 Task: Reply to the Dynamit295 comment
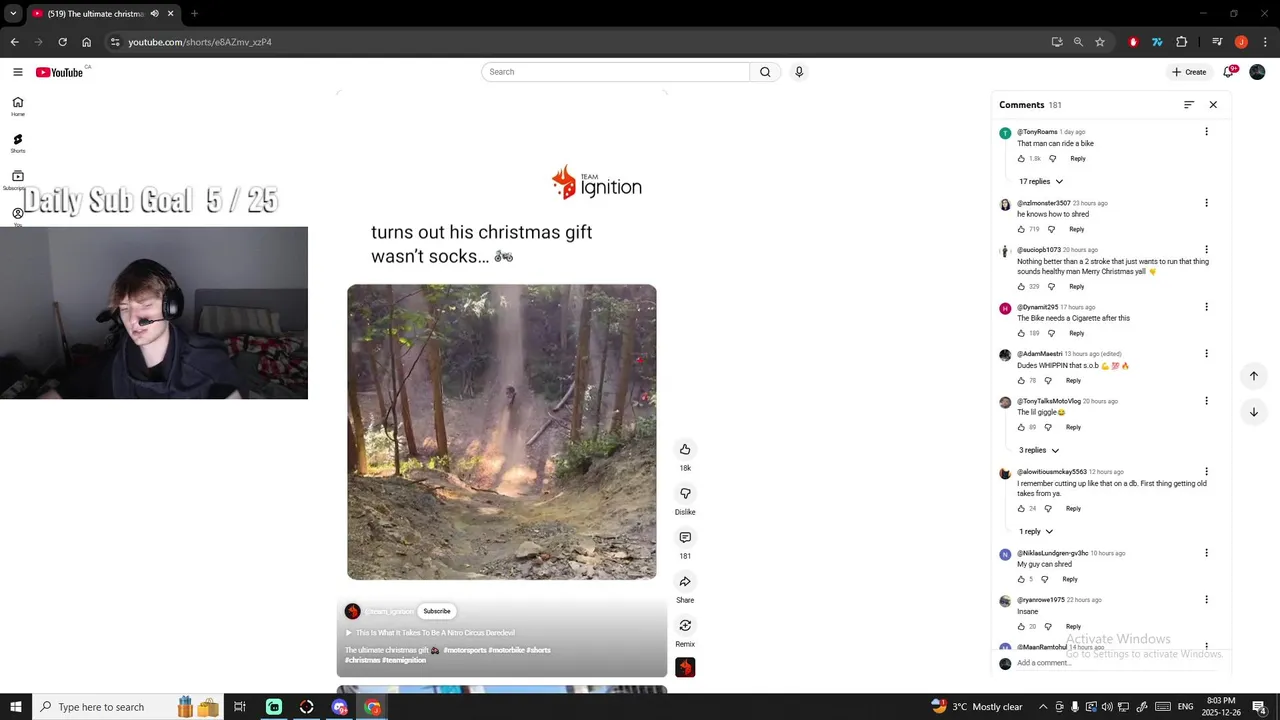(1076, 333)
